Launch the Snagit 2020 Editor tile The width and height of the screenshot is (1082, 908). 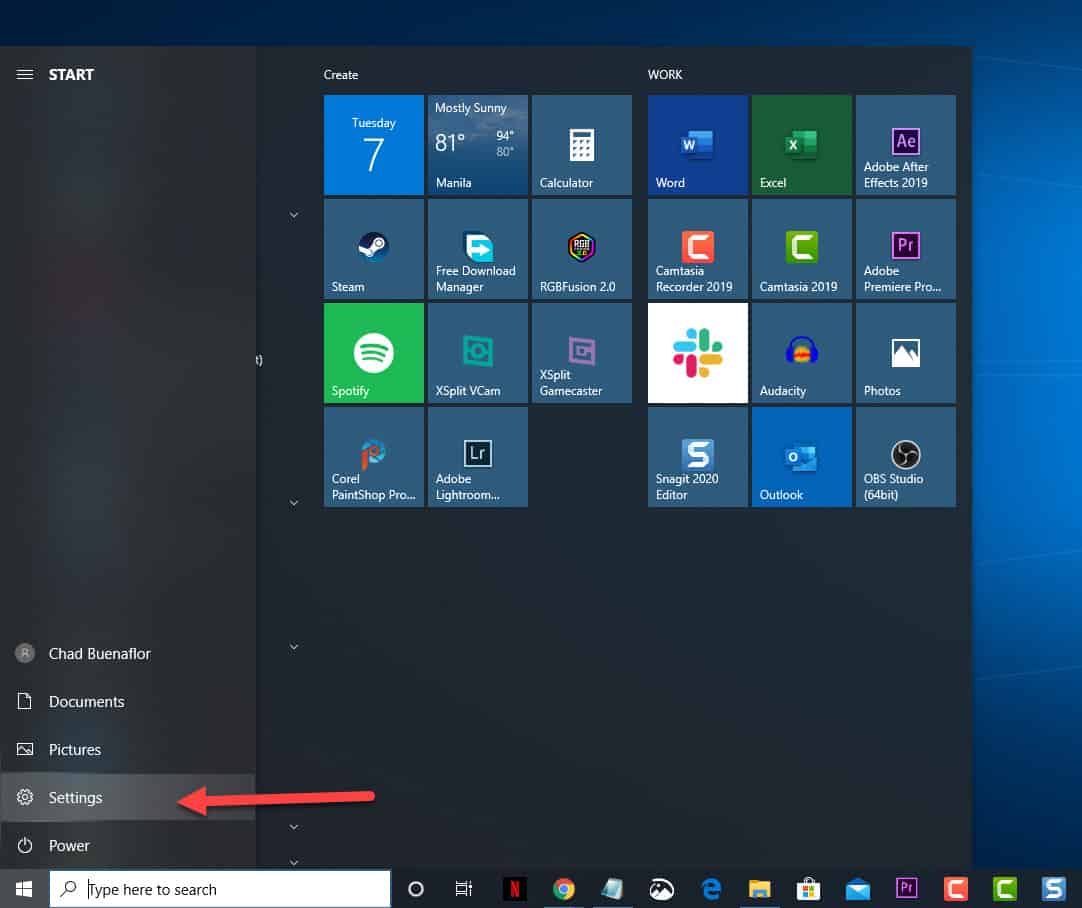[698, 457]
